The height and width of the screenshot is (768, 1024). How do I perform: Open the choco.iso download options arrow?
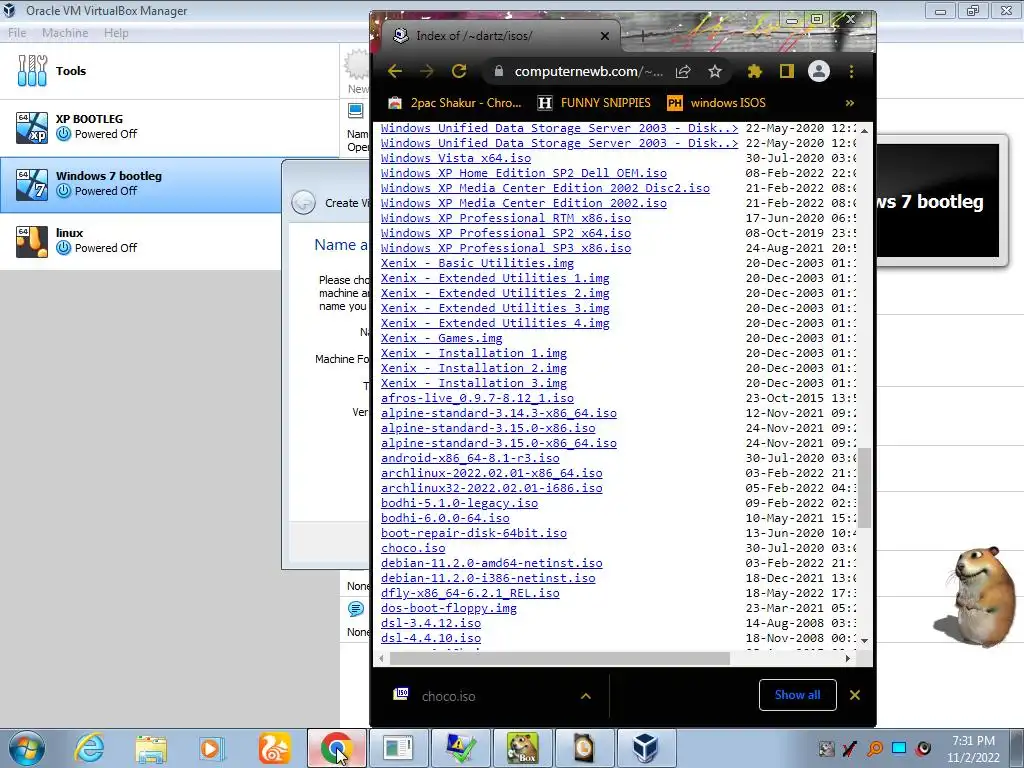[x=586, y=696]
